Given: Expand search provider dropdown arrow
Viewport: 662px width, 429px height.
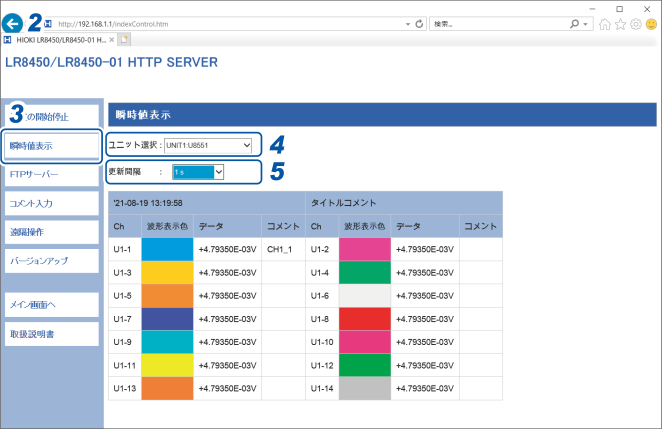Looking at the screenshot, I should point(586,24).
